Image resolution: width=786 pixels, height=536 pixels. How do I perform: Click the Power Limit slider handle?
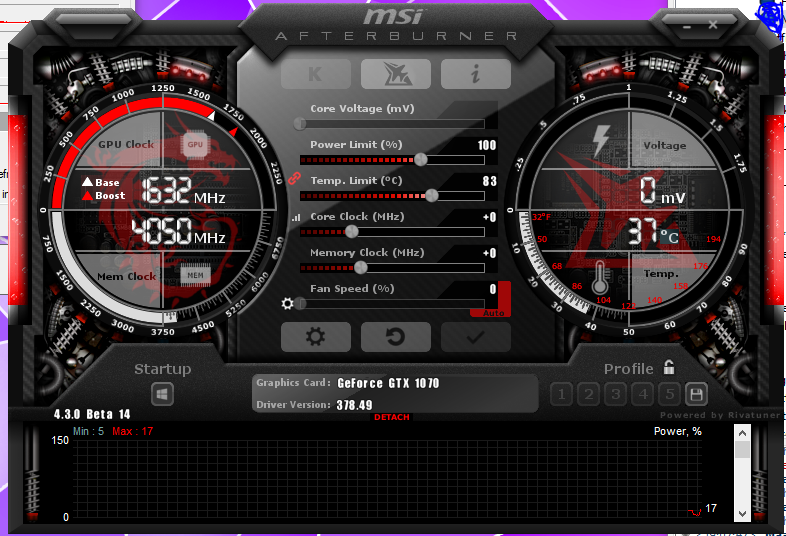(421, 159)
